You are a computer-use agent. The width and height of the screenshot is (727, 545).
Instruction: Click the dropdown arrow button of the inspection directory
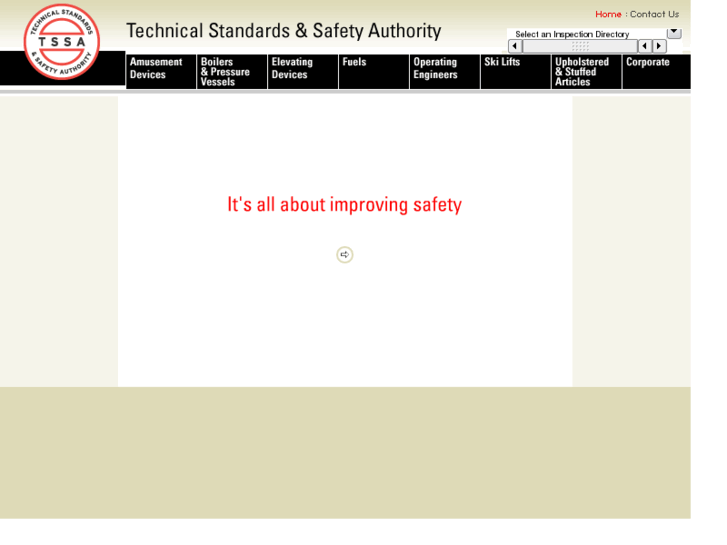tap(674, 33)
